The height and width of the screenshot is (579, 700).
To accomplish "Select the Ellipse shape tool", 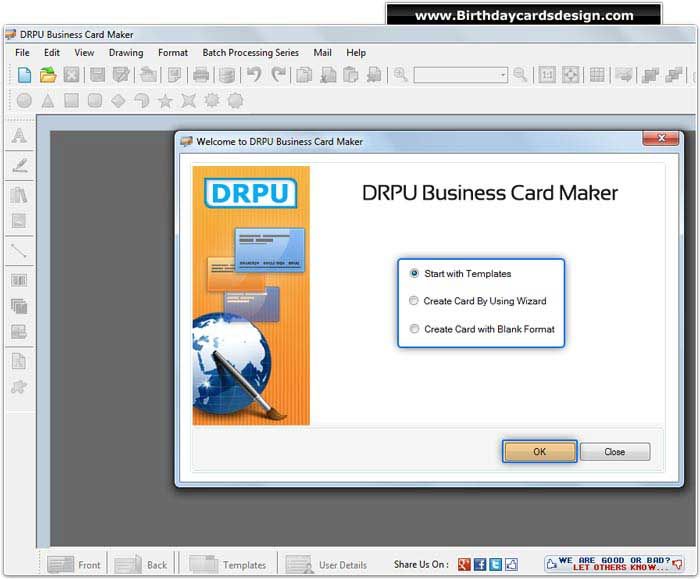I will 24,100.
